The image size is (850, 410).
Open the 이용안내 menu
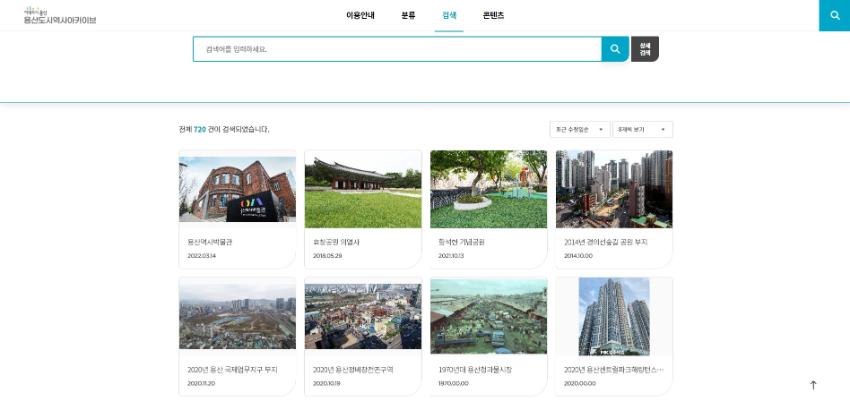359,16
